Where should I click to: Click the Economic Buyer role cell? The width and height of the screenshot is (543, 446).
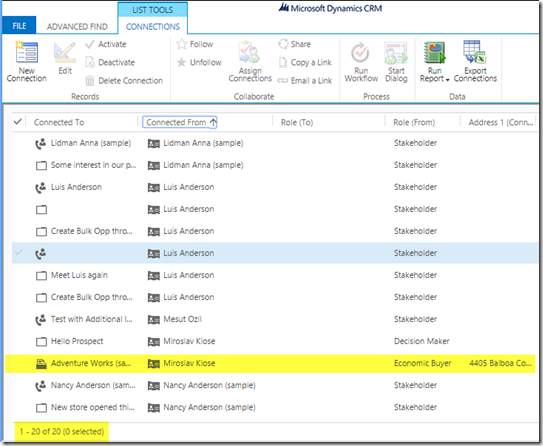(x=422, y=363)
